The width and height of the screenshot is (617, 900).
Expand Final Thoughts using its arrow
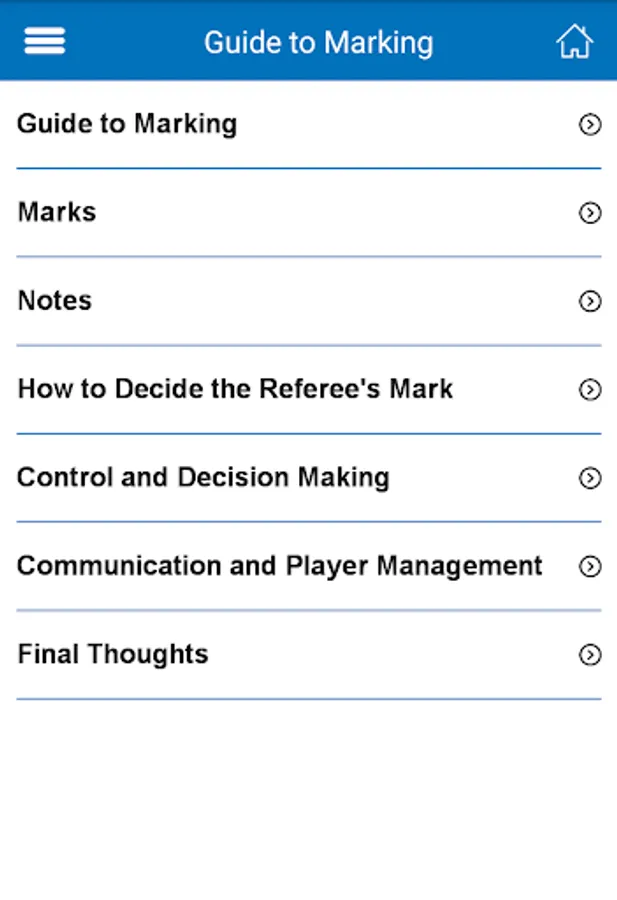click(x=590, y=655)
